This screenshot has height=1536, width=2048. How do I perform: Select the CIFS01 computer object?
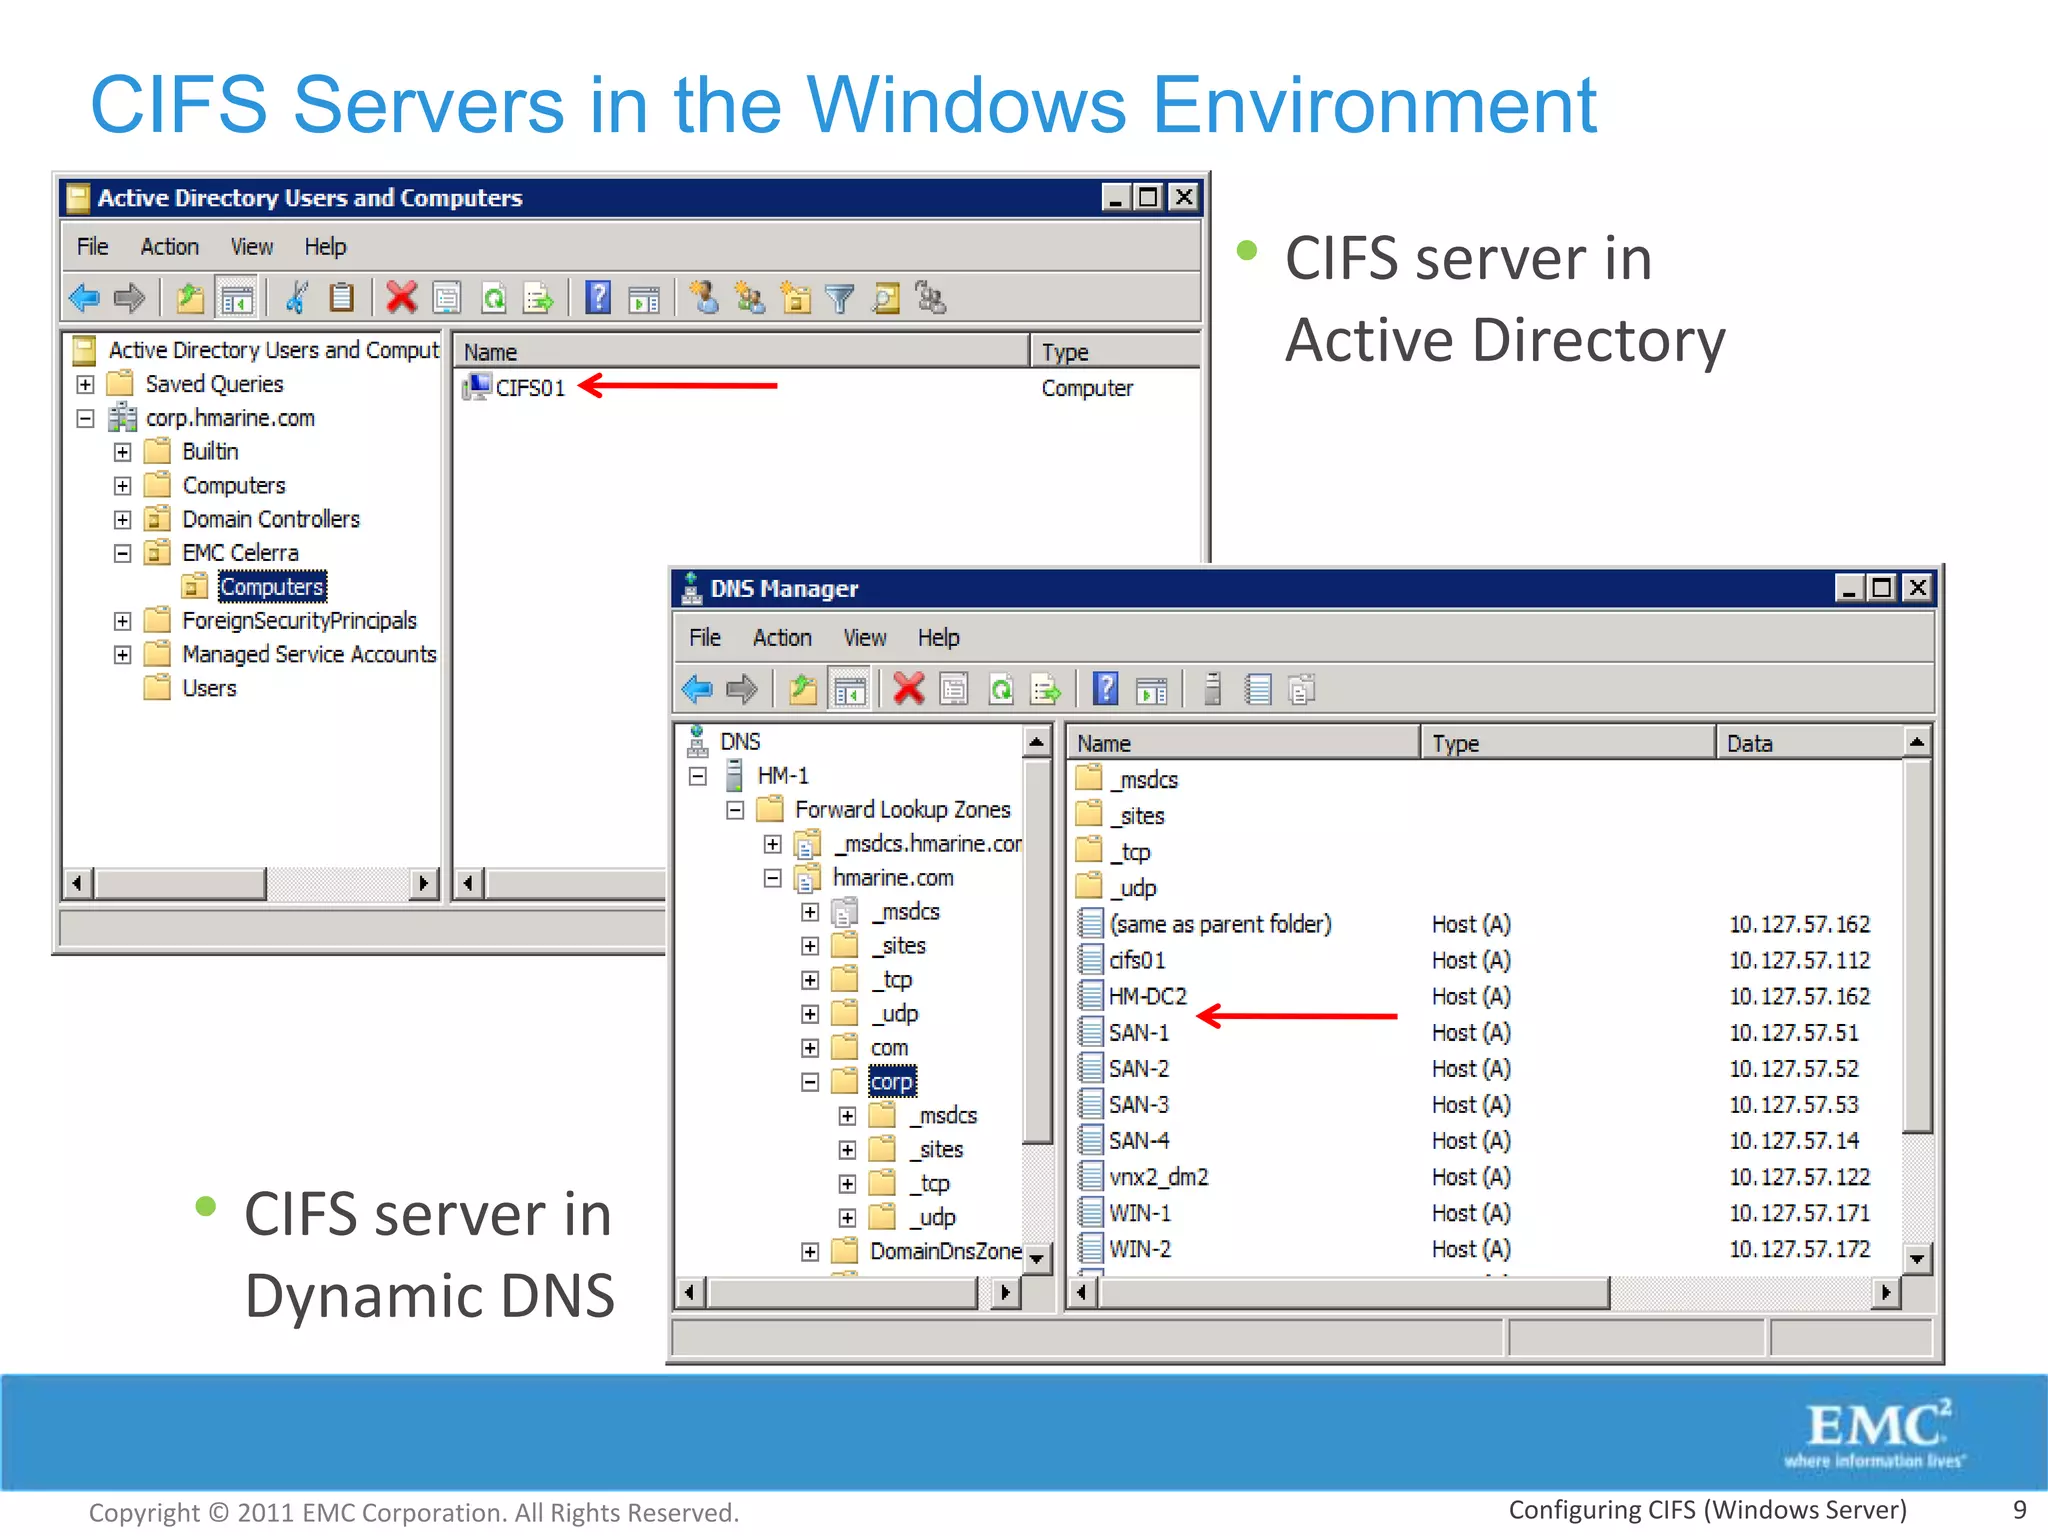point(530,388)
